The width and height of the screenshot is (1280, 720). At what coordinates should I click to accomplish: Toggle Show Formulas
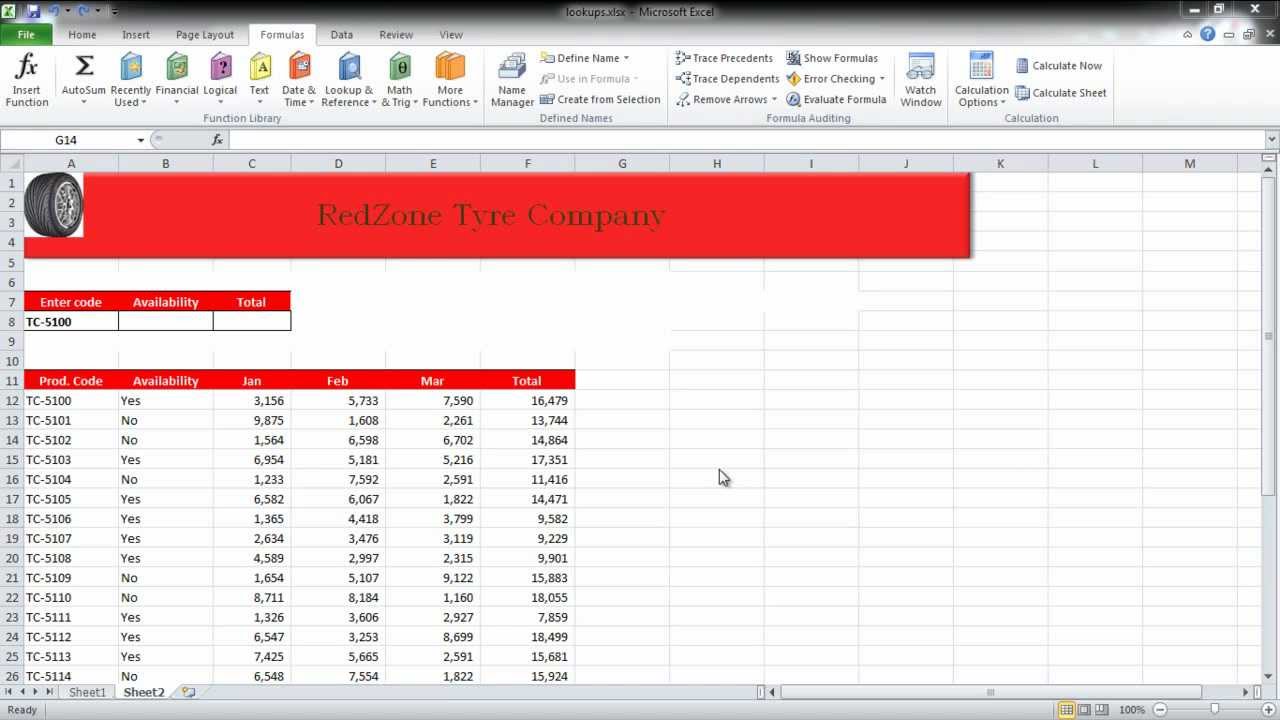click(832, 58)
